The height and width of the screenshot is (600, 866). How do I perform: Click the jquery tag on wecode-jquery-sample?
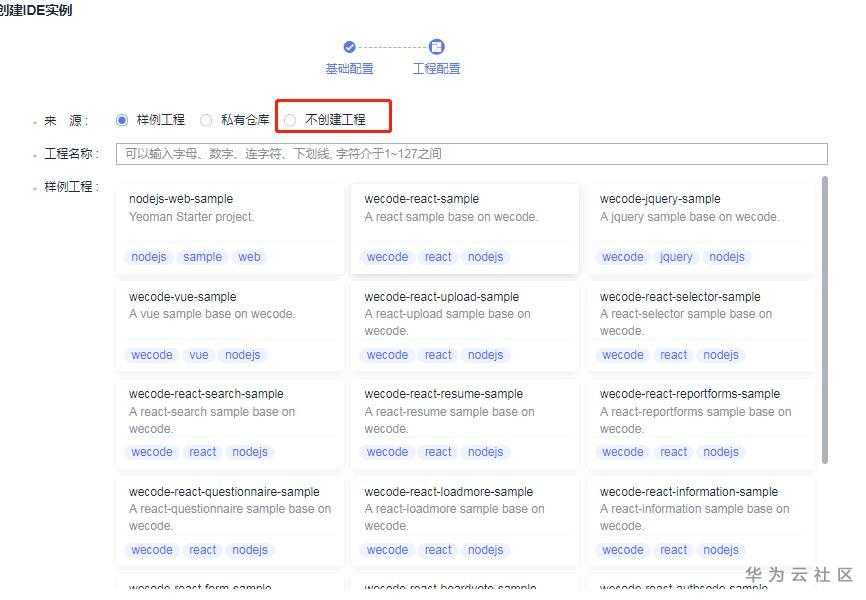click(676, 257)
